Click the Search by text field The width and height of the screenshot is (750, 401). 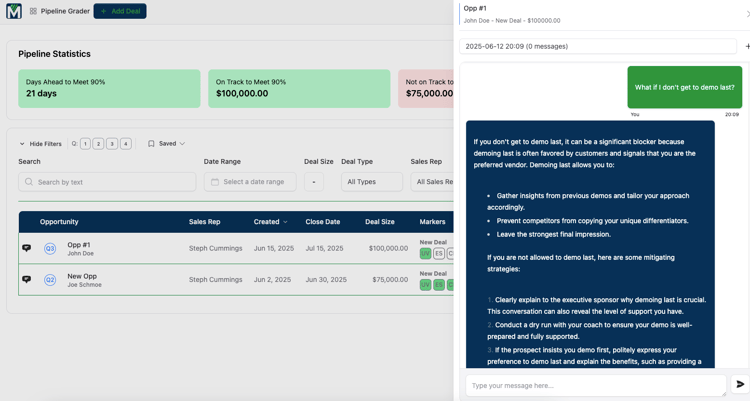point(107,182)
